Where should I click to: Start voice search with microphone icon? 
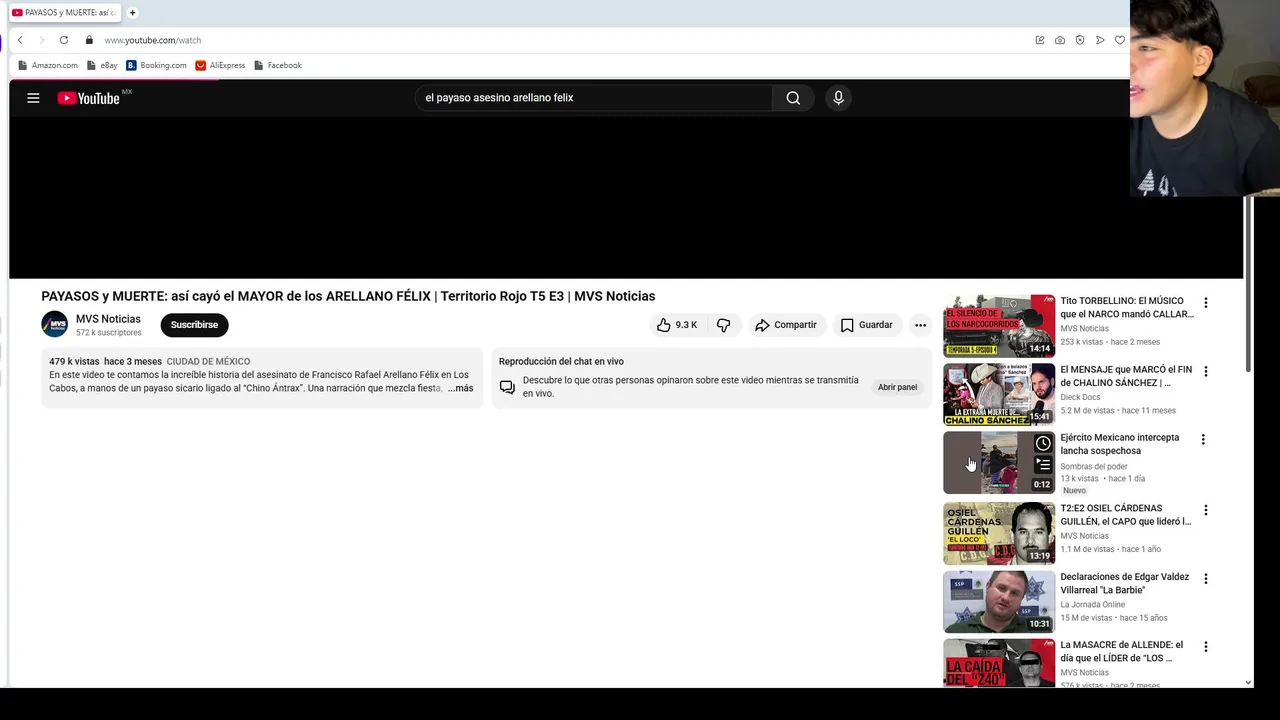click(x=838, y=98)
